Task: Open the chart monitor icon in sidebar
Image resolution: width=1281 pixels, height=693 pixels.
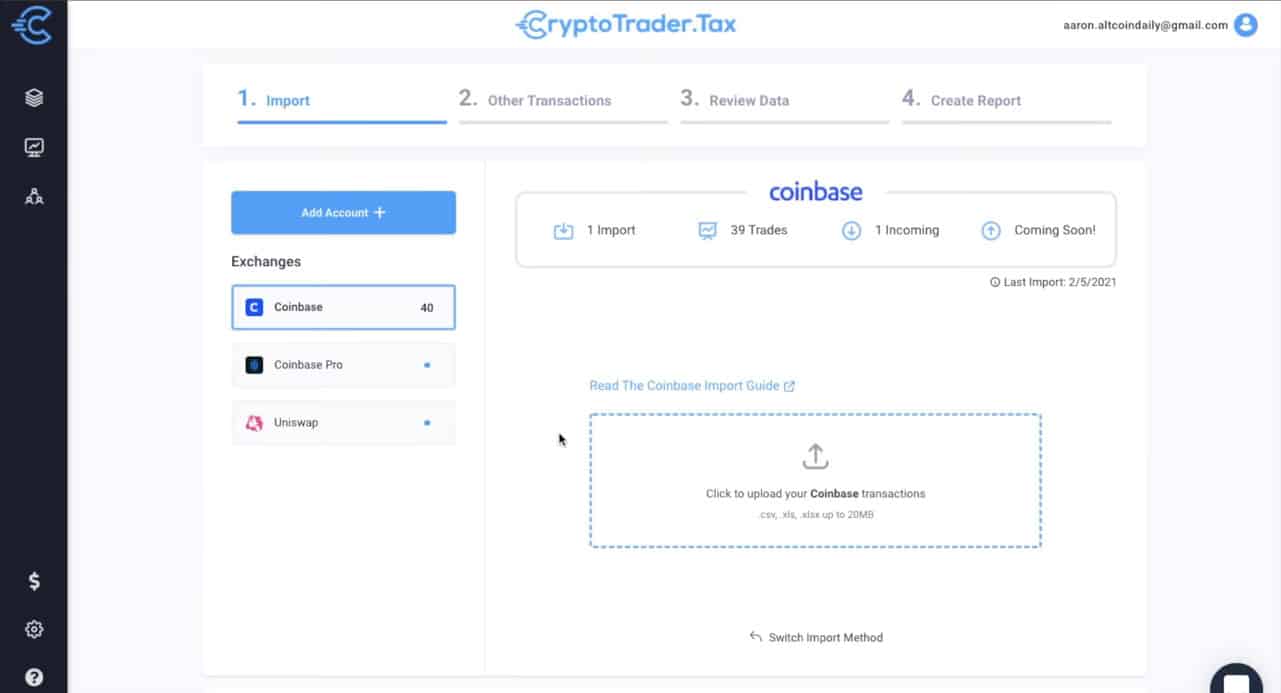Action: (x=34, y=147)
